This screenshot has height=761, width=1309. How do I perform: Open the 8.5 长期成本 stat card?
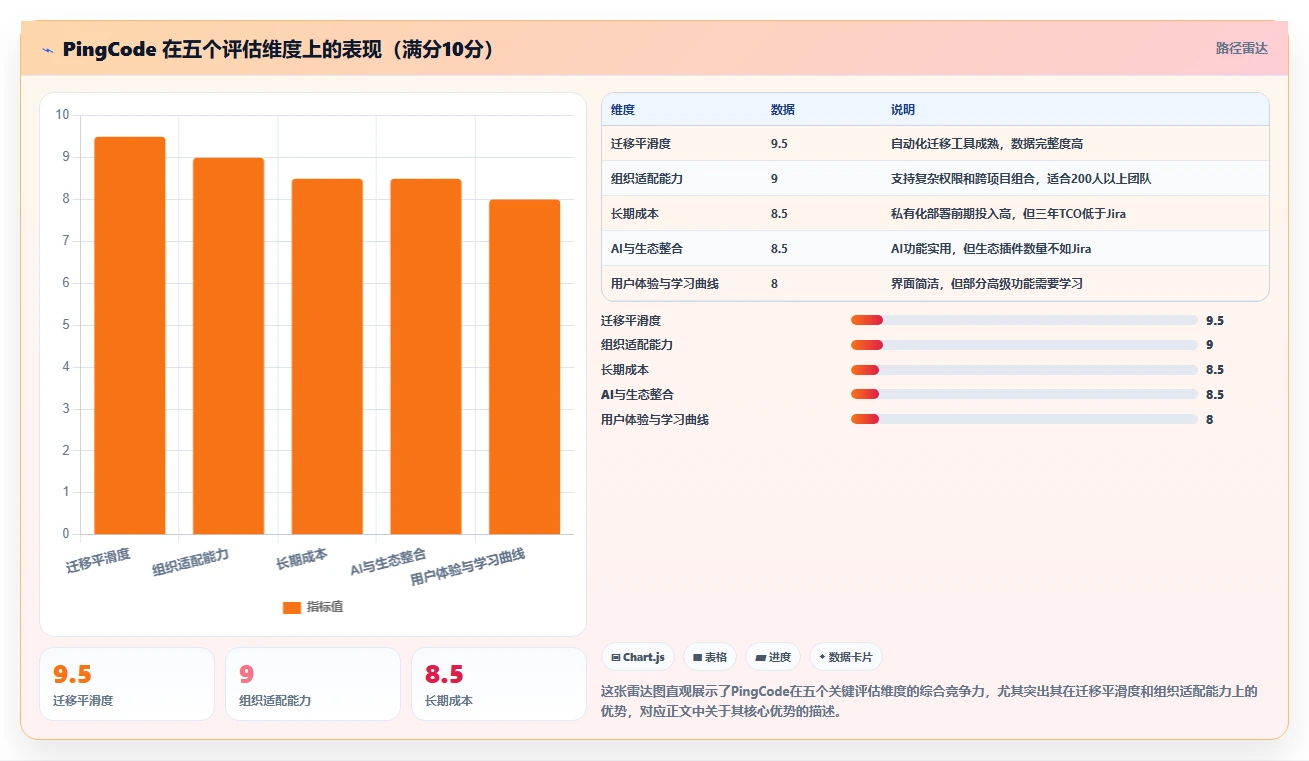(x=499, y=684)
